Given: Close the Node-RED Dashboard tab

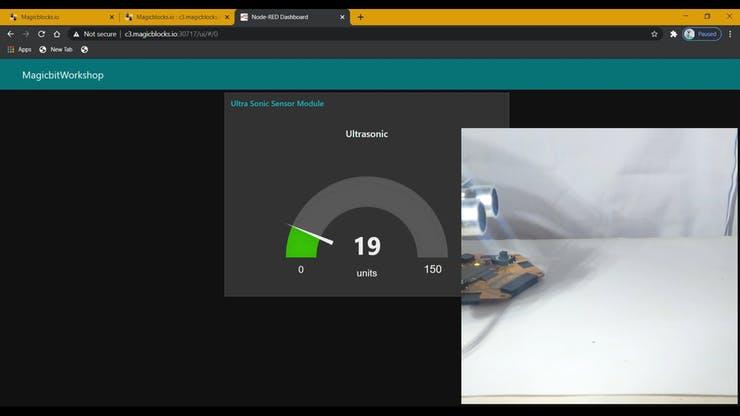Looking at the screenshot, I should (x=344, y=17).
